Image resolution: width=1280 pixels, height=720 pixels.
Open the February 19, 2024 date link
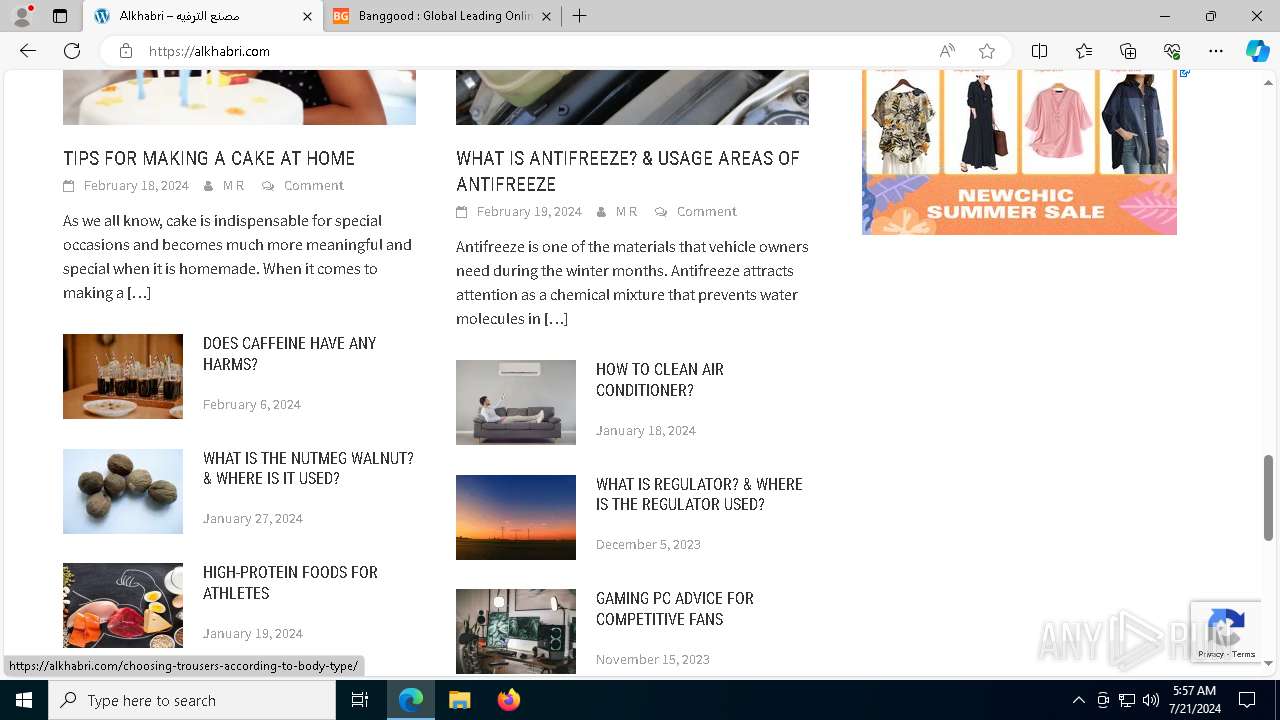529,212
